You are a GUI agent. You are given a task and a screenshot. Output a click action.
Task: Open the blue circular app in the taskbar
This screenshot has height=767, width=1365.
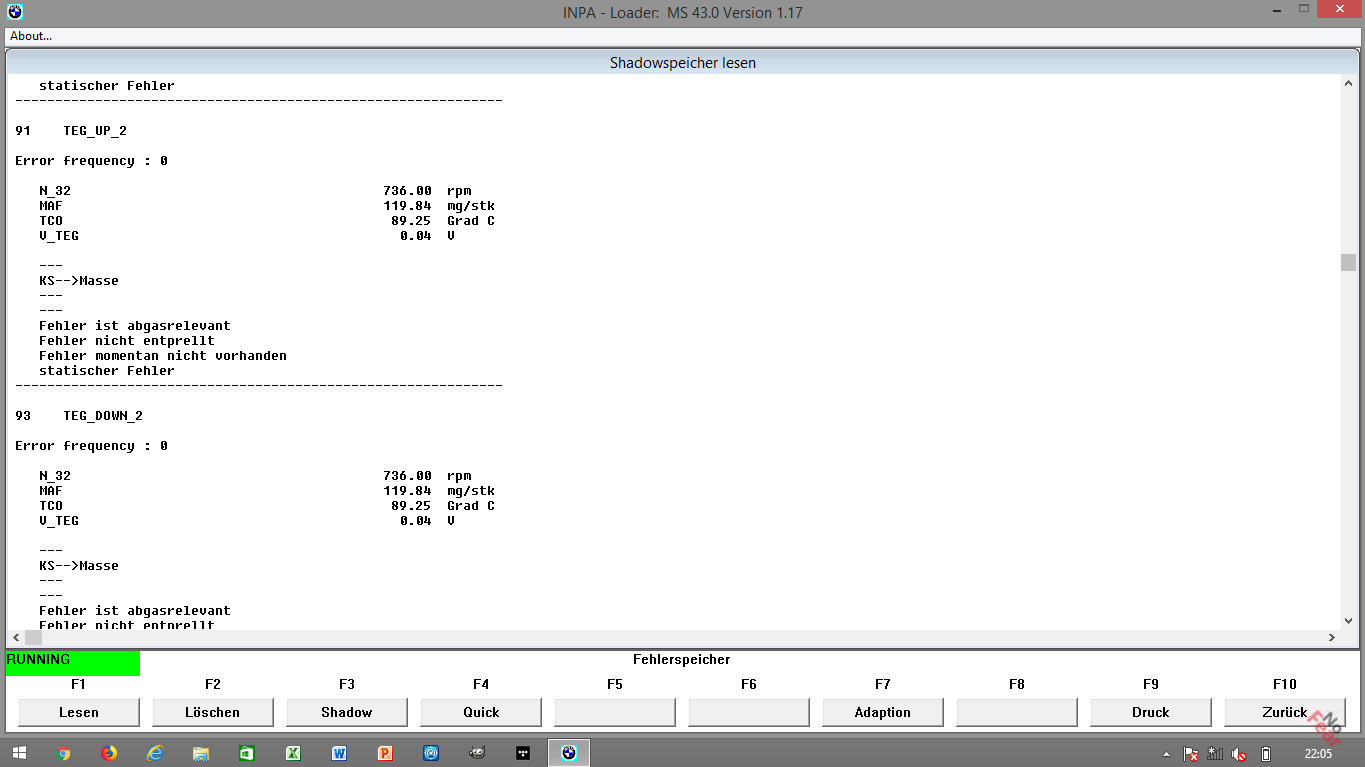pos(431,753)
